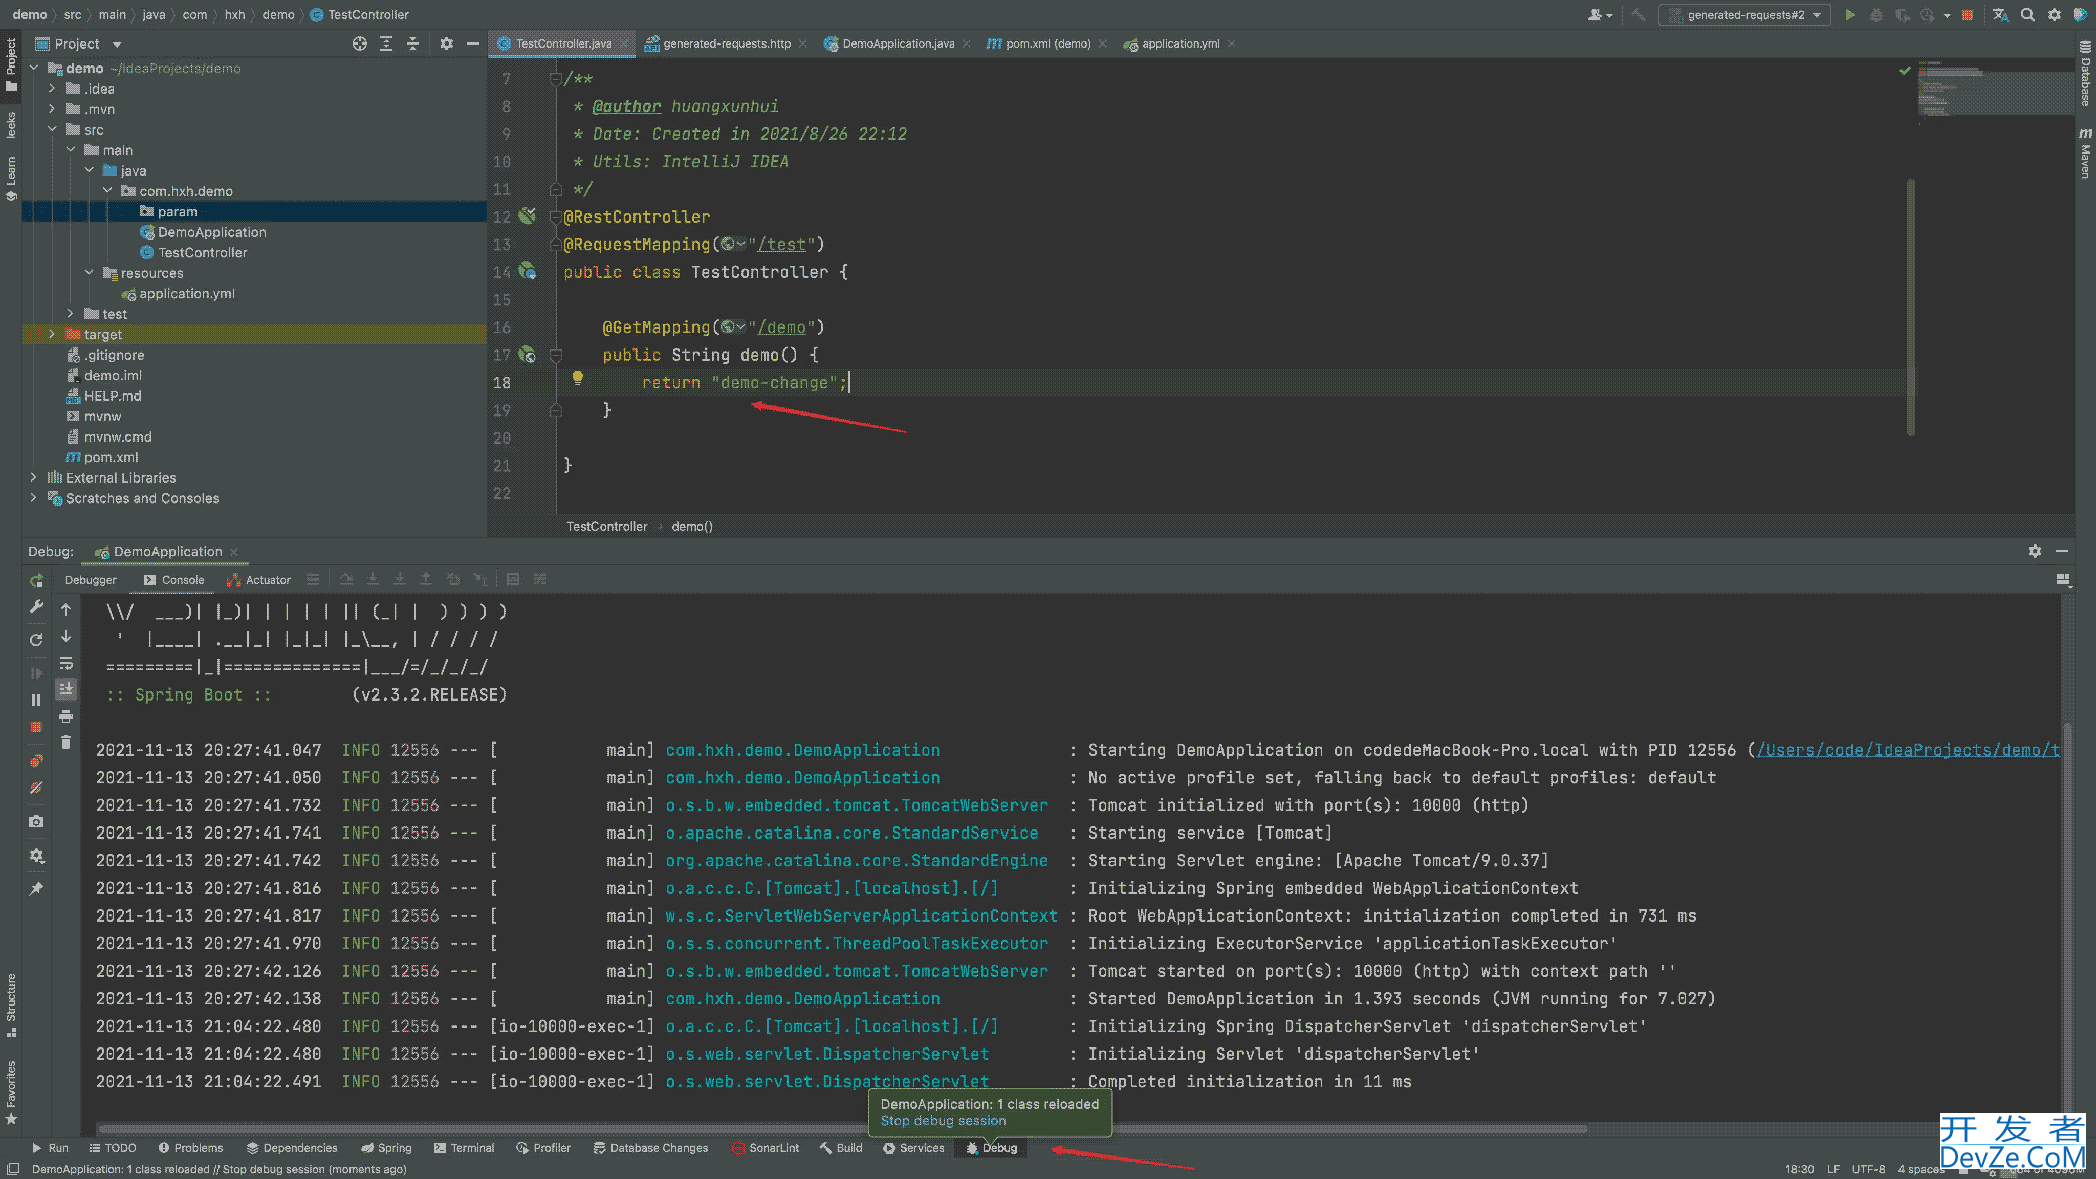Open the Translate icon in top toolbar
The image size is (2096, 1179).
(x=2000, y=15)
